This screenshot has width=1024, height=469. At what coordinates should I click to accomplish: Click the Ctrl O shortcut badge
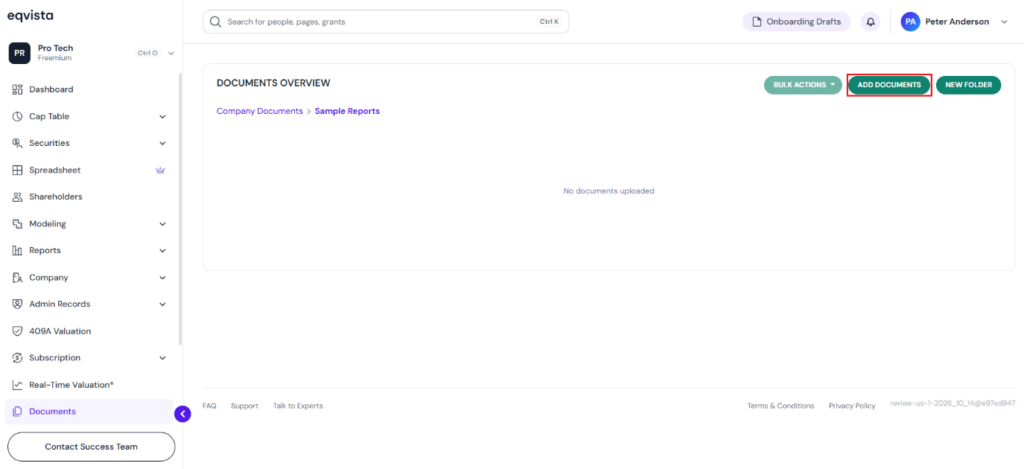[x=148, y=53]
